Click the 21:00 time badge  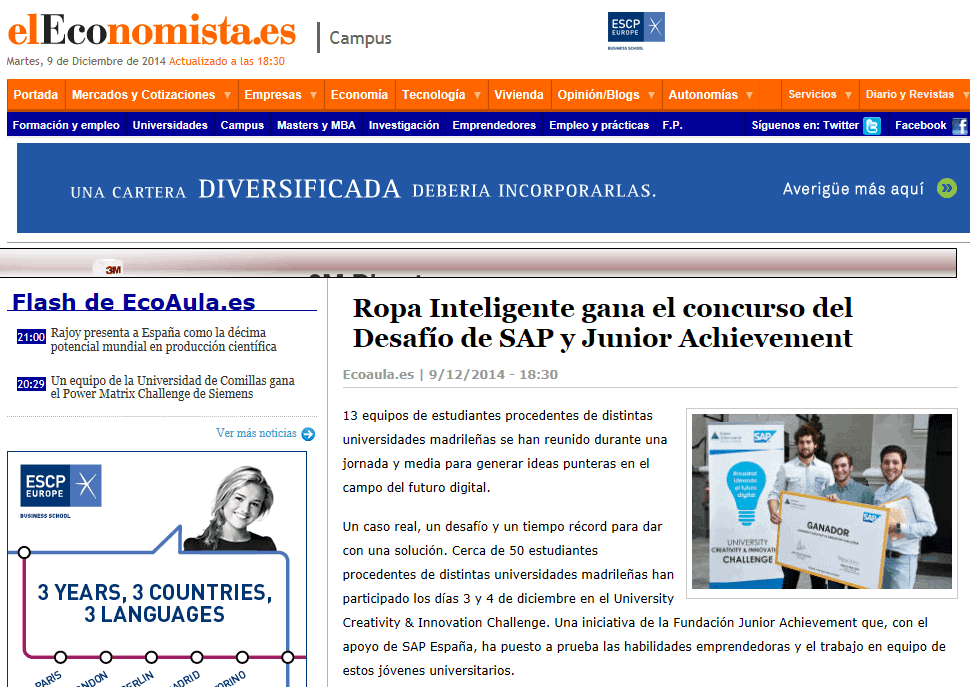coord(31,337)
